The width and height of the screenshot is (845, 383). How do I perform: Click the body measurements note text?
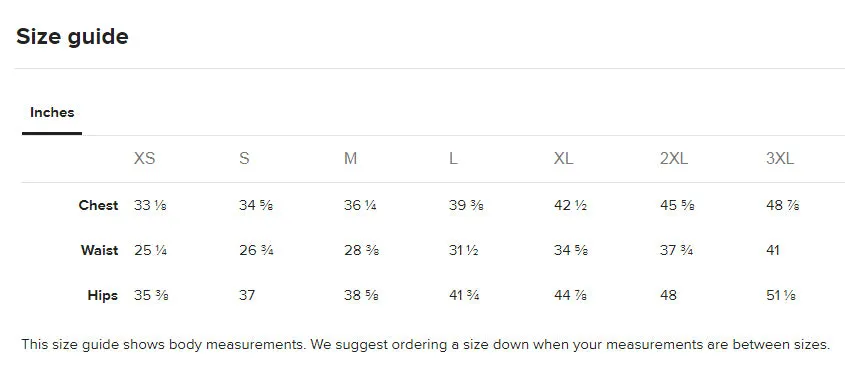[x=425, y=344]
